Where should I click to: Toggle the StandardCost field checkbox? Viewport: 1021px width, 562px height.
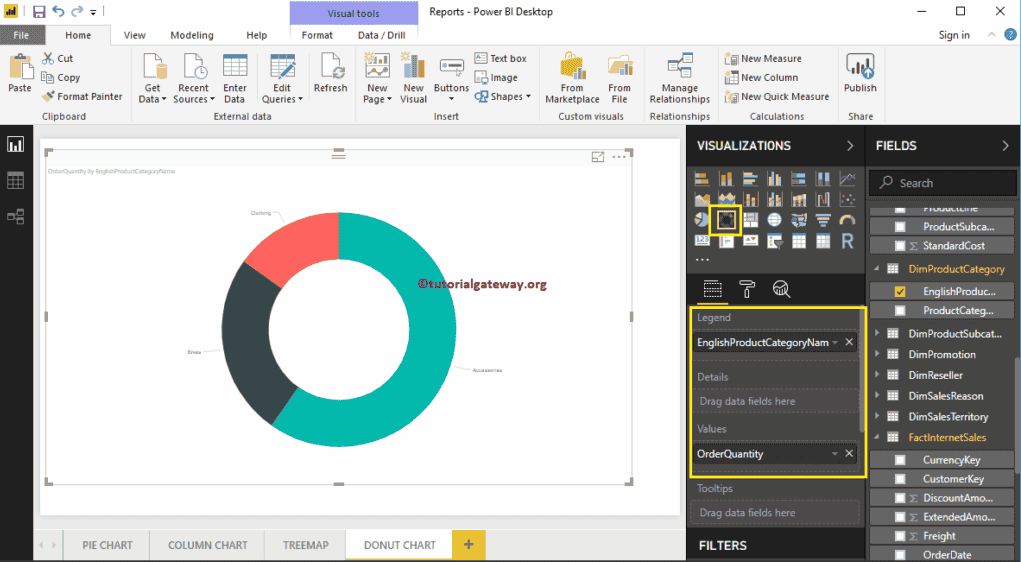coord(900,246)
